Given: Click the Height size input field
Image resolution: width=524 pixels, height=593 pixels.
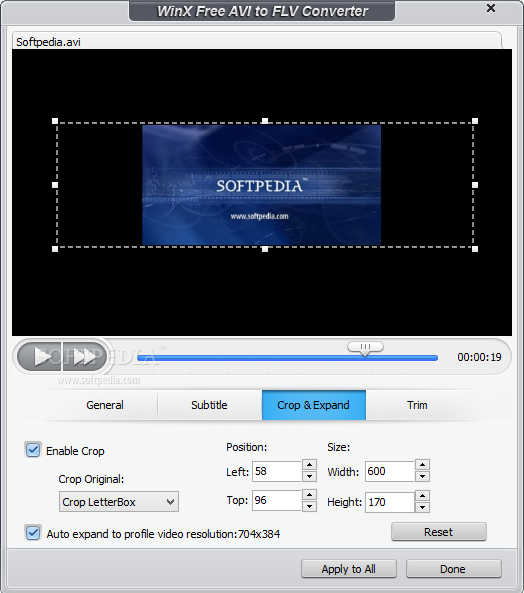Looking at the screenshot, I should [389, 502].
